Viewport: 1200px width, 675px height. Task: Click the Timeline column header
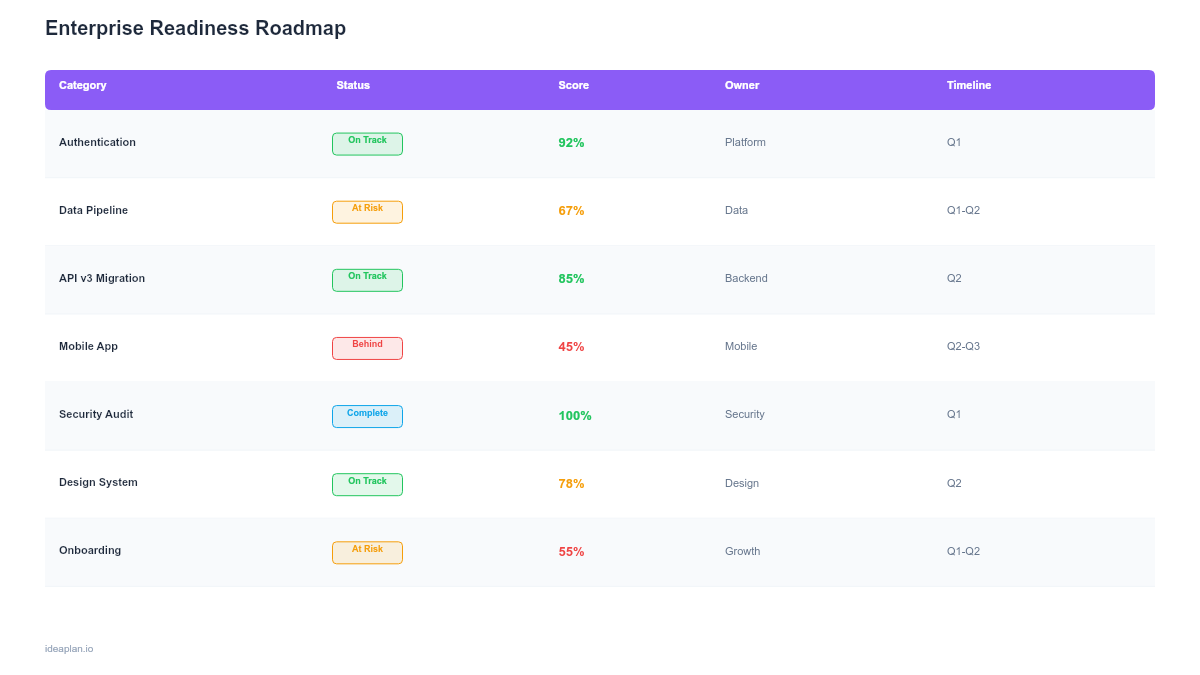tap(968, 85)
